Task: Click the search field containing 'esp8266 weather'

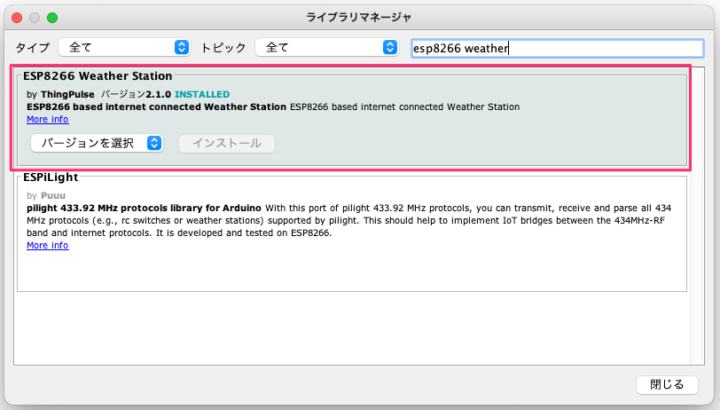Action: [x=557, y=48]
